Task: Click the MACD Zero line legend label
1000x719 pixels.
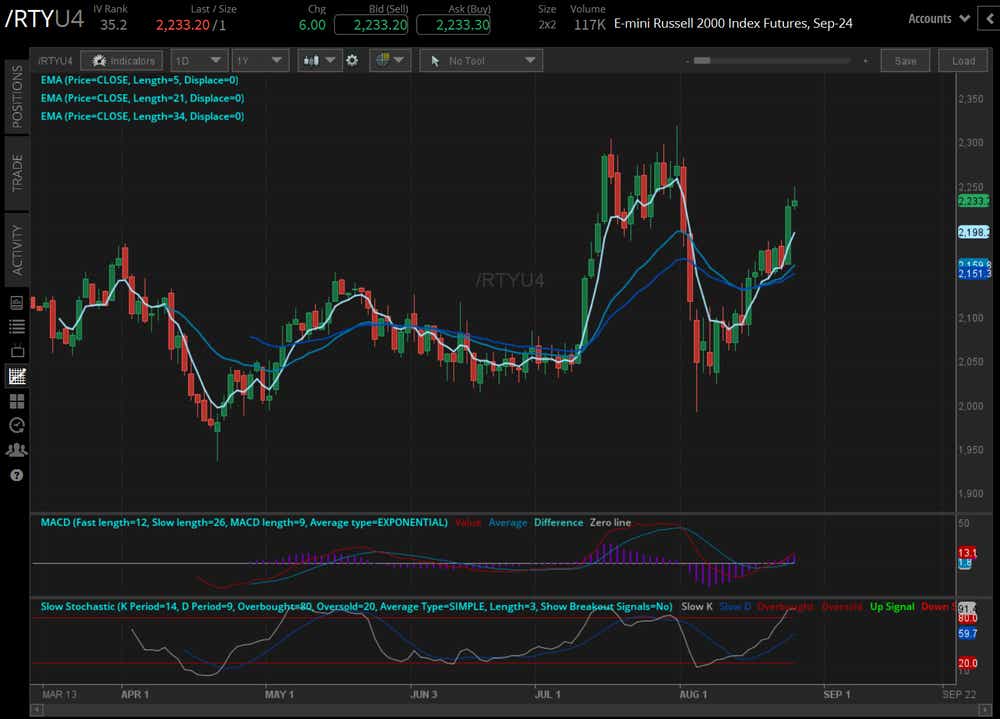Action: click(x=610, y=523)
